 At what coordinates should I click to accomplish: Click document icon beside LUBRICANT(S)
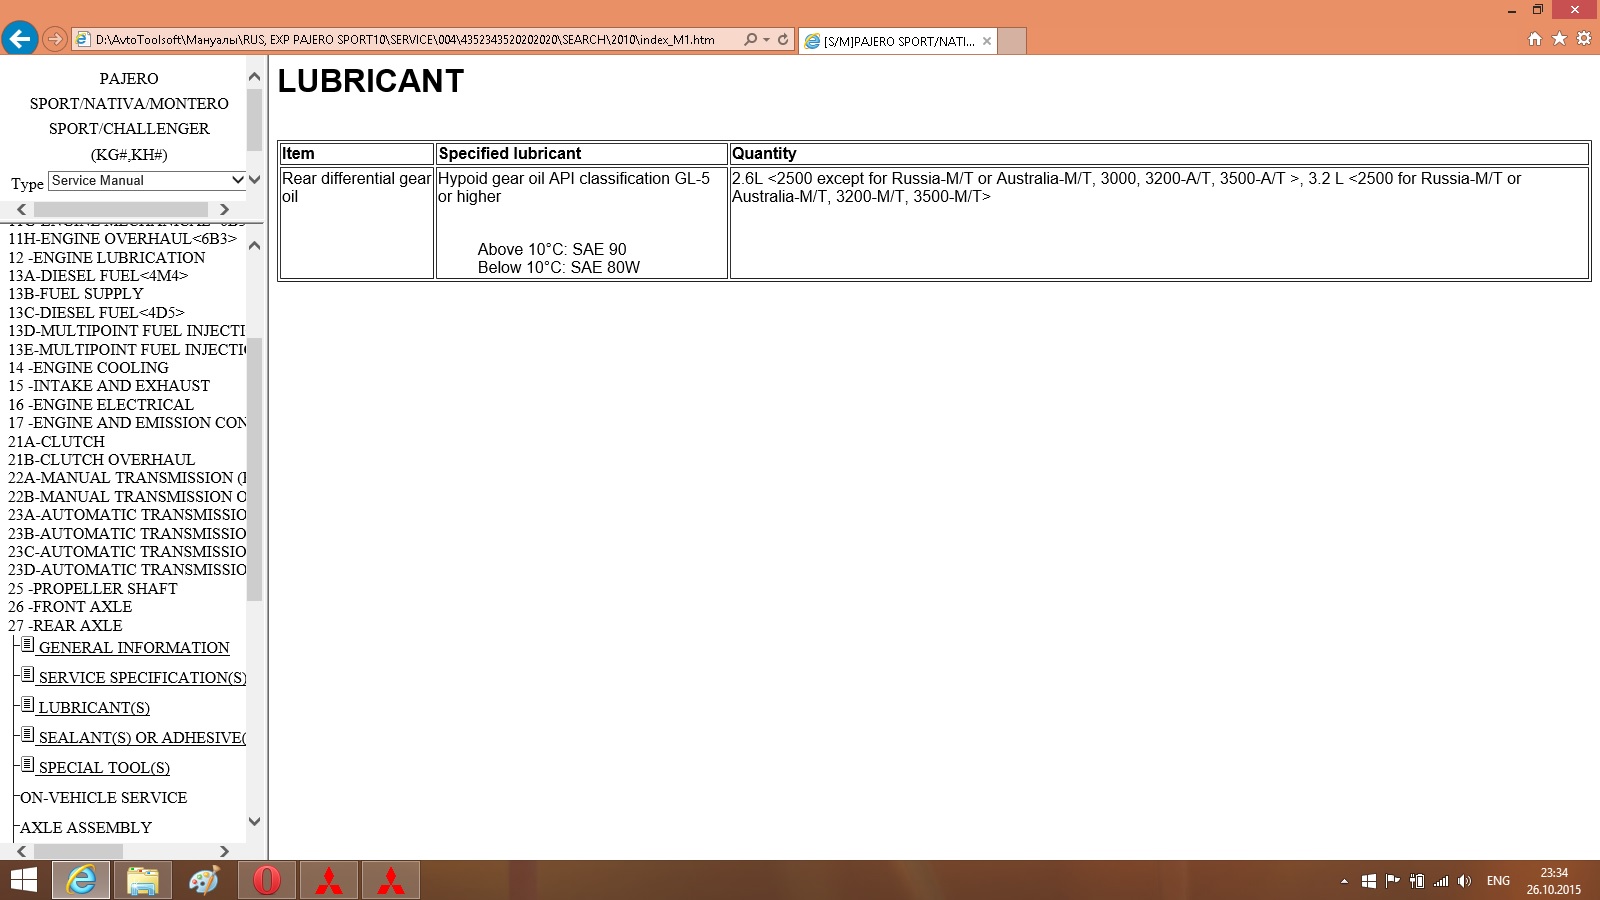(28, 705)
